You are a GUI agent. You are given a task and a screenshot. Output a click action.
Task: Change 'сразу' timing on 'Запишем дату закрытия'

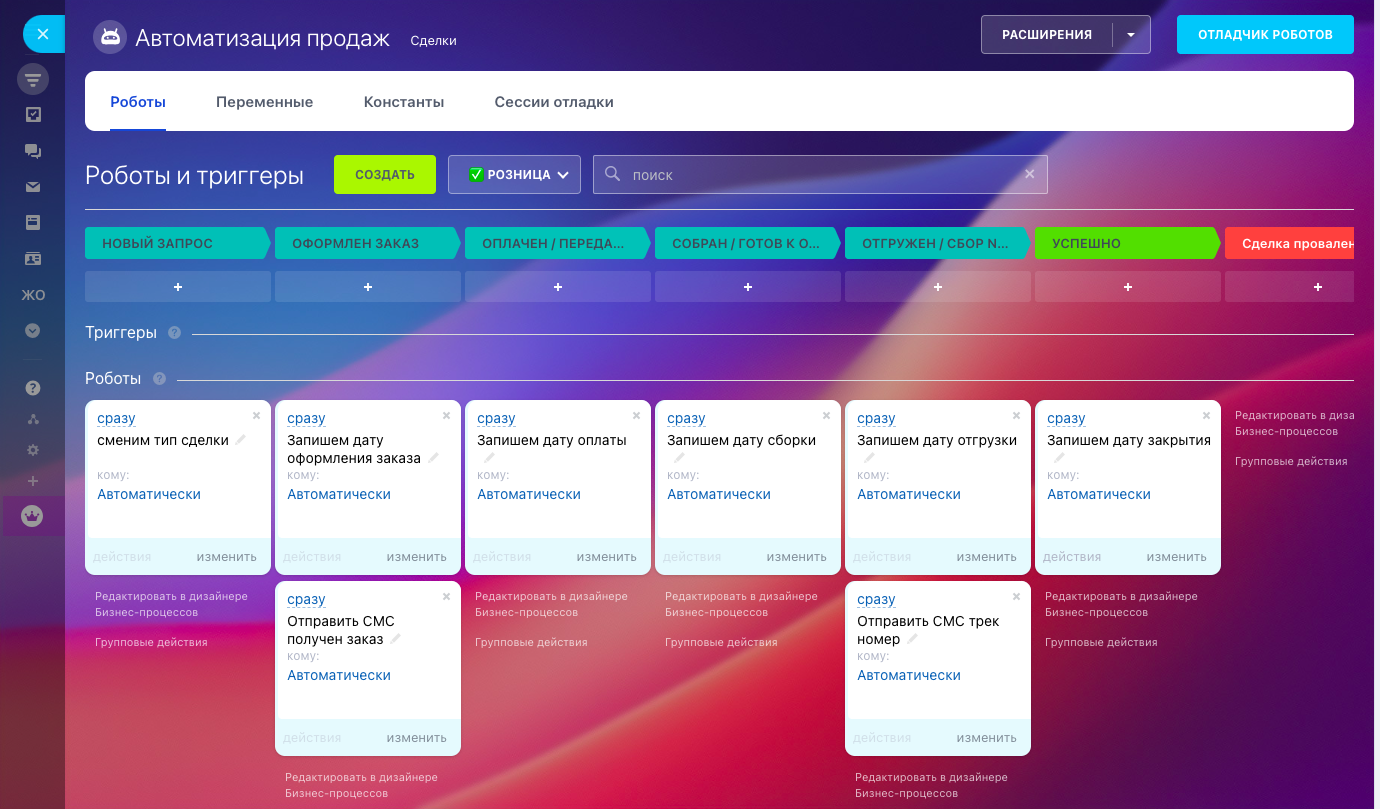(x=1066, y=418)
